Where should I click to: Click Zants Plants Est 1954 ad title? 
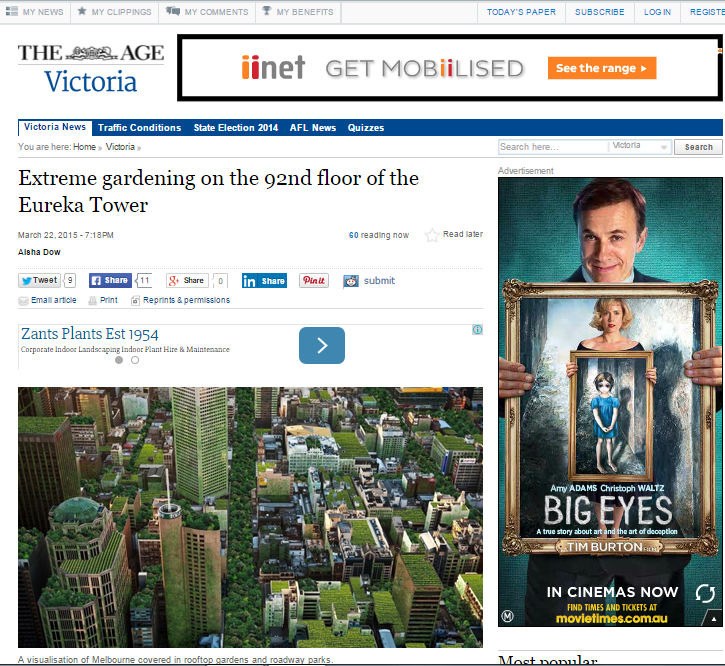click(90, 334)
